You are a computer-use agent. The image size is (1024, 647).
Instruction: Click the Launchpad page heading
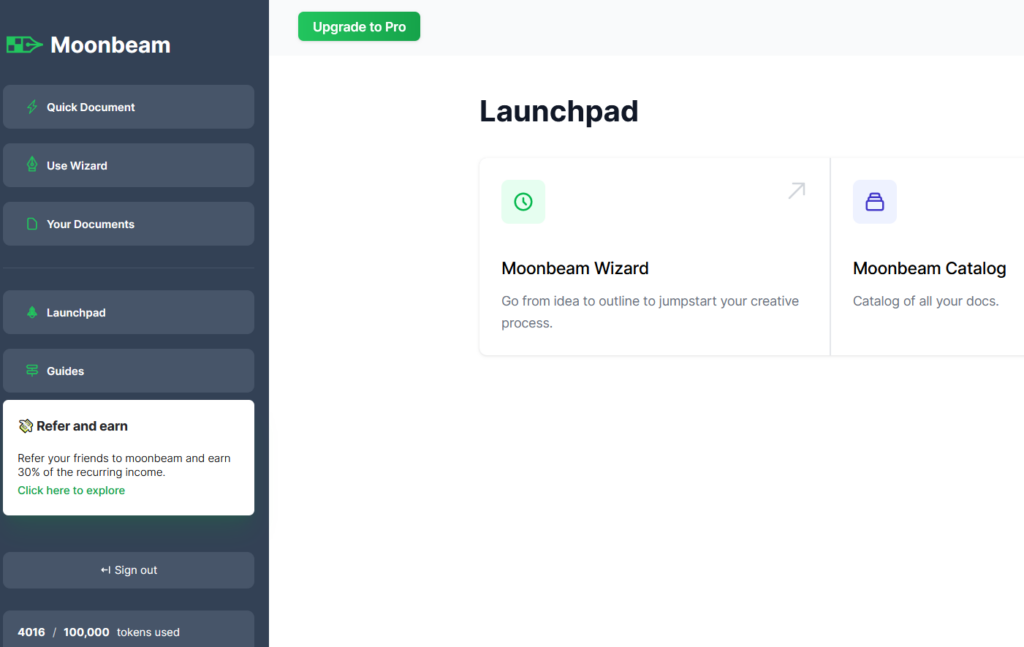559,111
